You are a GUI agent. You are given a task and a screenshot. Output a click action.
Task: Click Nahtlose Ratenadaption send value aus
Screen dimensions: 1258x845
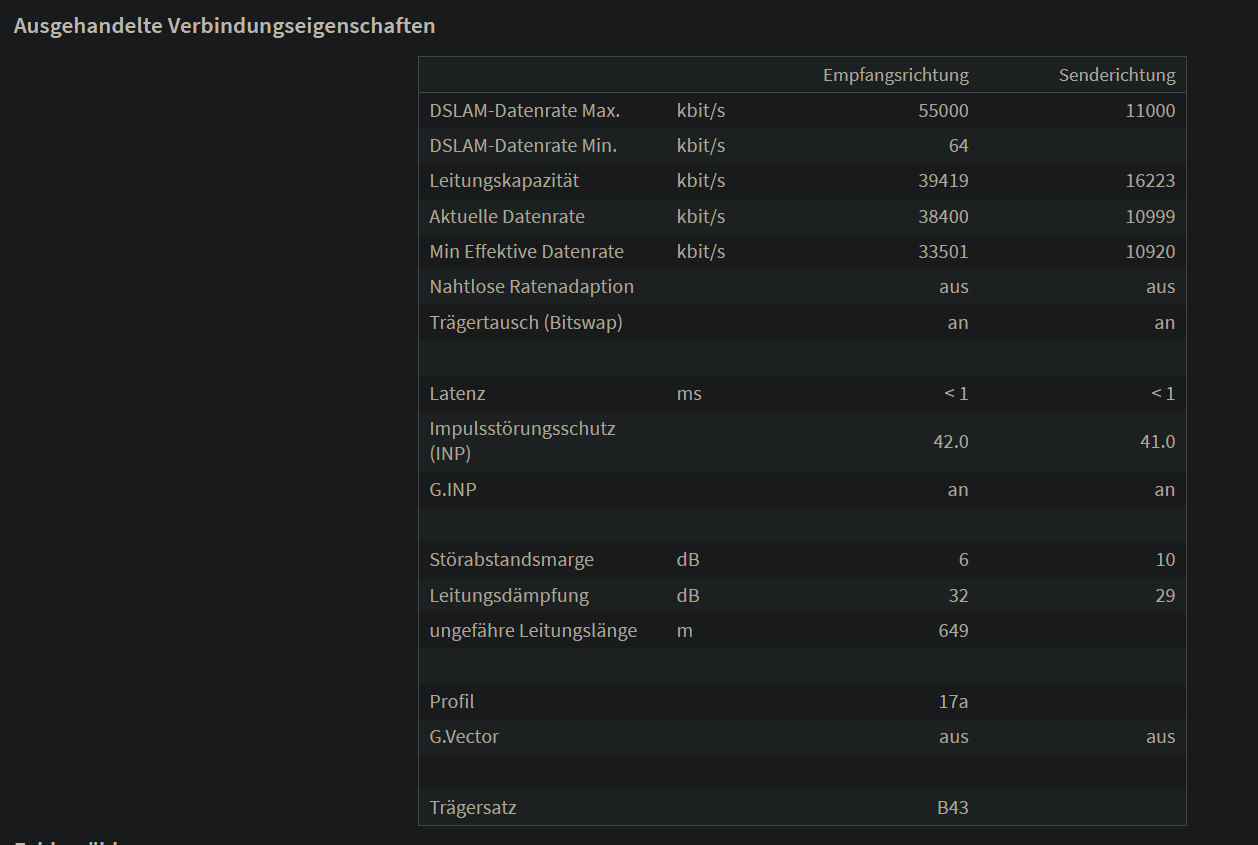click(x=1160, y=287)
